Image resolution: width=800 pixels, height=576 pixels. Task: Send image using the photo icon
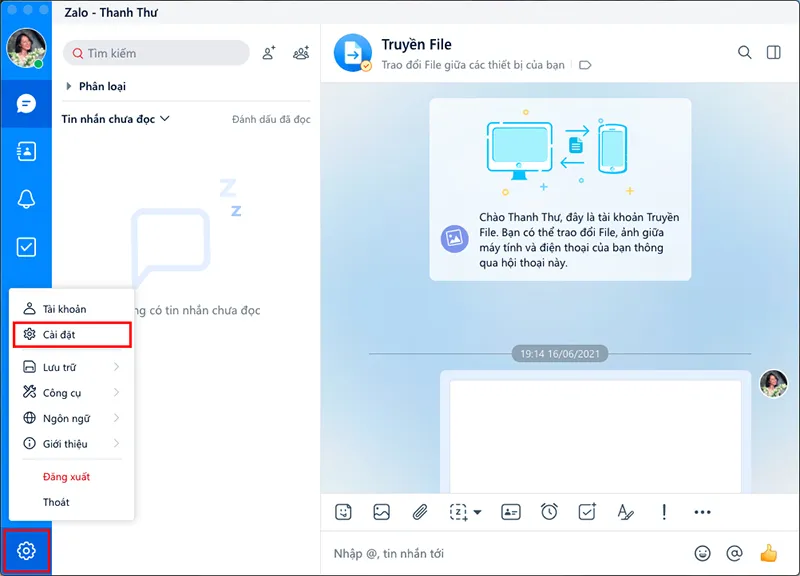coord(381,512)
